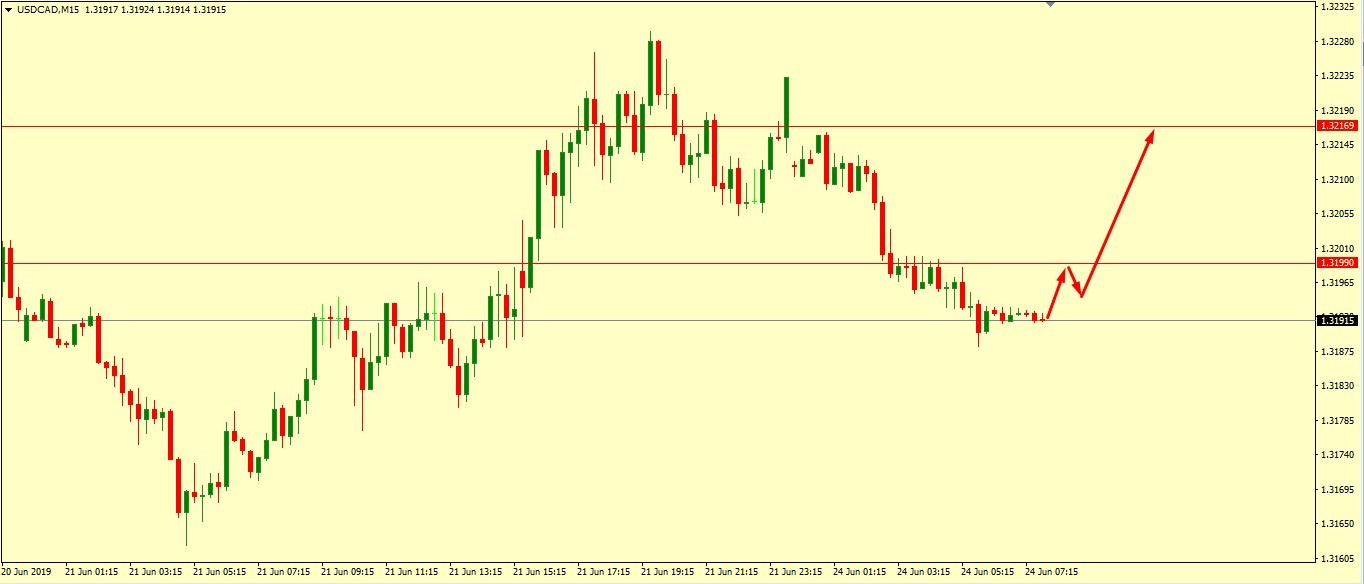Click the 21 Jun 13:15 time axis label
Screen dimensions: 1364x584
tap(477, 573)
